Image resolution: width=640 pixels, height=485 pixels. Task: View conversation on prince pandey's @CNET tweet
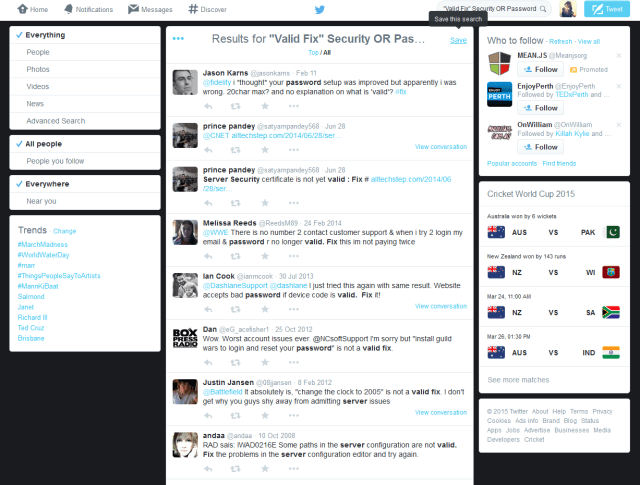(x=441, y=147)
